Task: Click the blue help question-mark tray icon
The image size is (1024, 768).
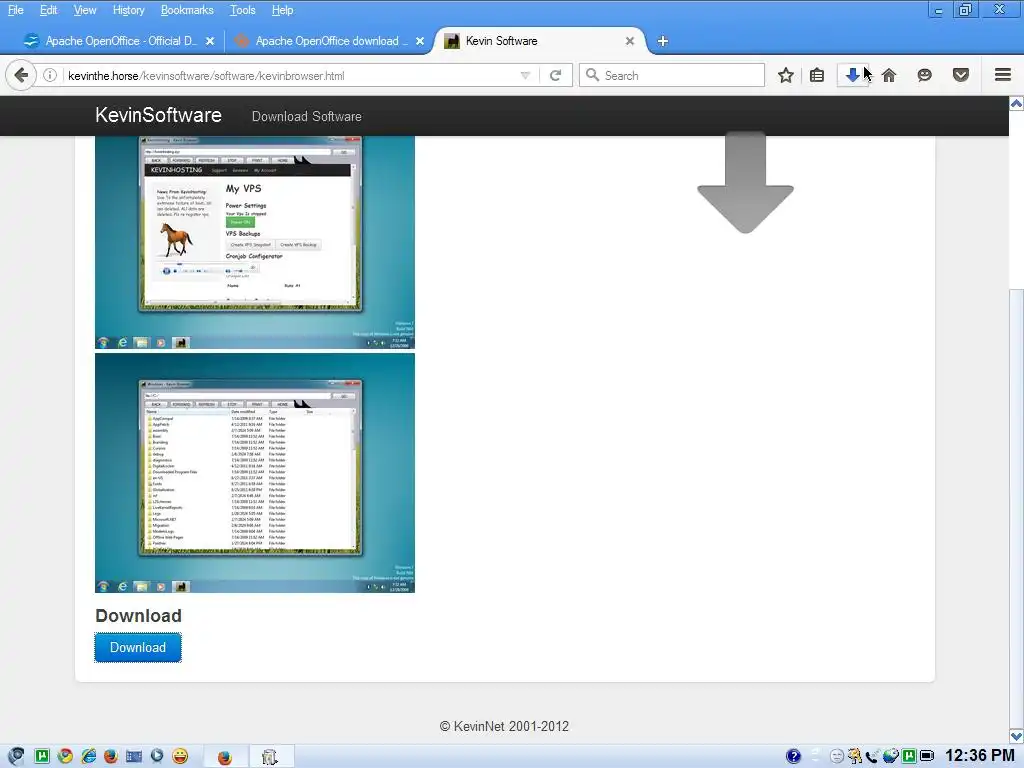Action: [793, 756]
